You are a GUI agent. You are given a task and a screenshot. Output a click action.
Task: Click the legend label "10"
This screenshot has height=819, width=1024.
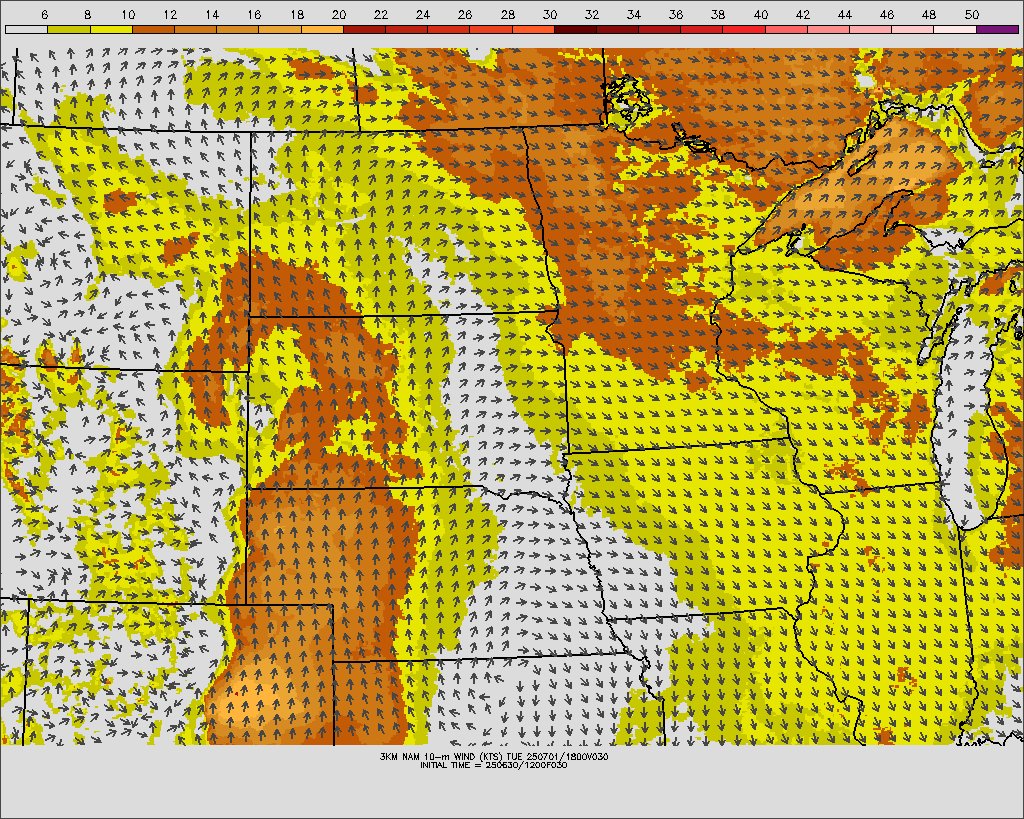[x=128, y=14]
